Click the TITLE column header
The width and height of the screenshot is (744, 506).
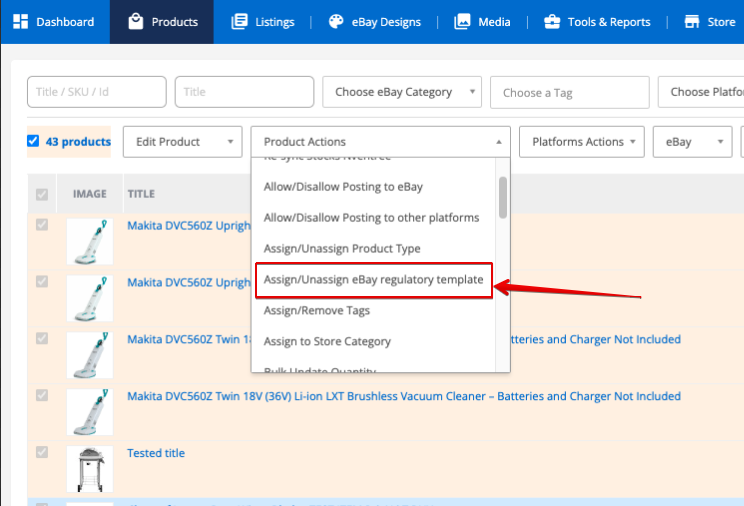pos(141,194)
